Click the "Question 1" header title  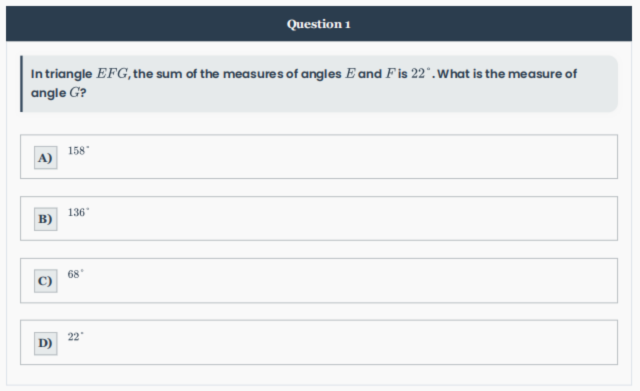pyautogui.click(x=319, y=24)
